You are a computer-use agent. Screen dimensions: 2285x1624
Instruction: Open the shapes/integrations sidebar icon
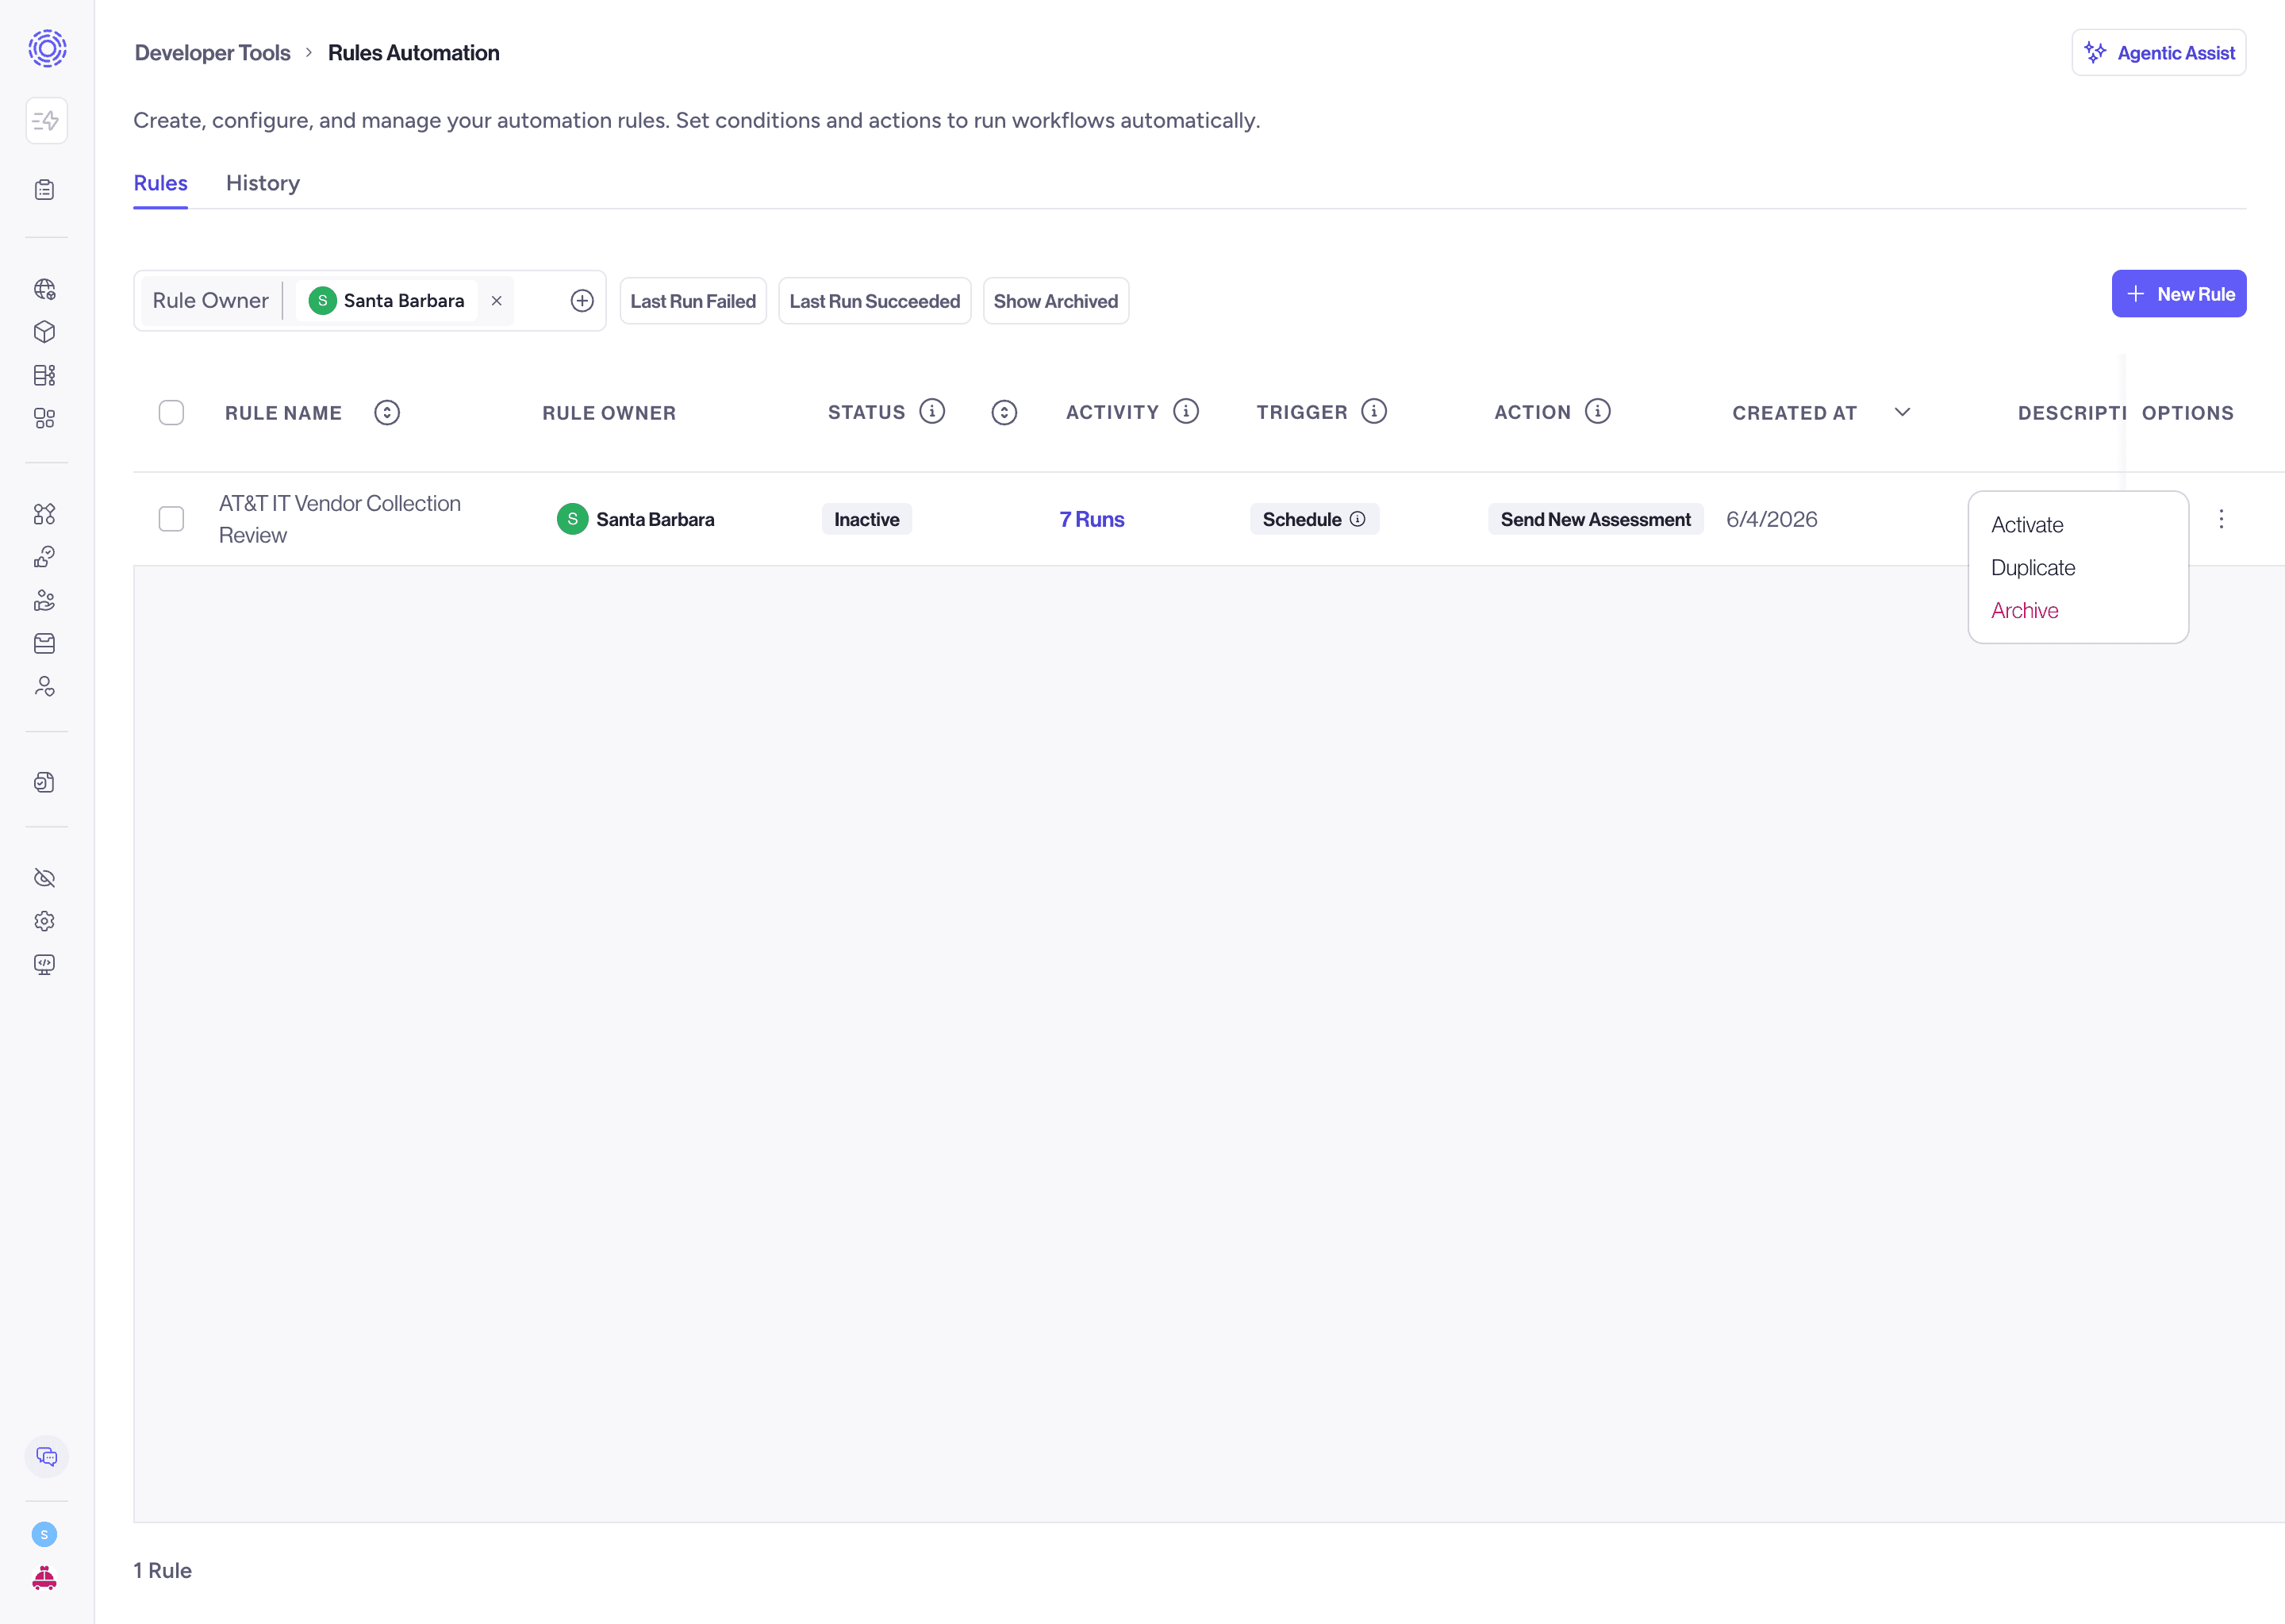[x=45, y=514]
